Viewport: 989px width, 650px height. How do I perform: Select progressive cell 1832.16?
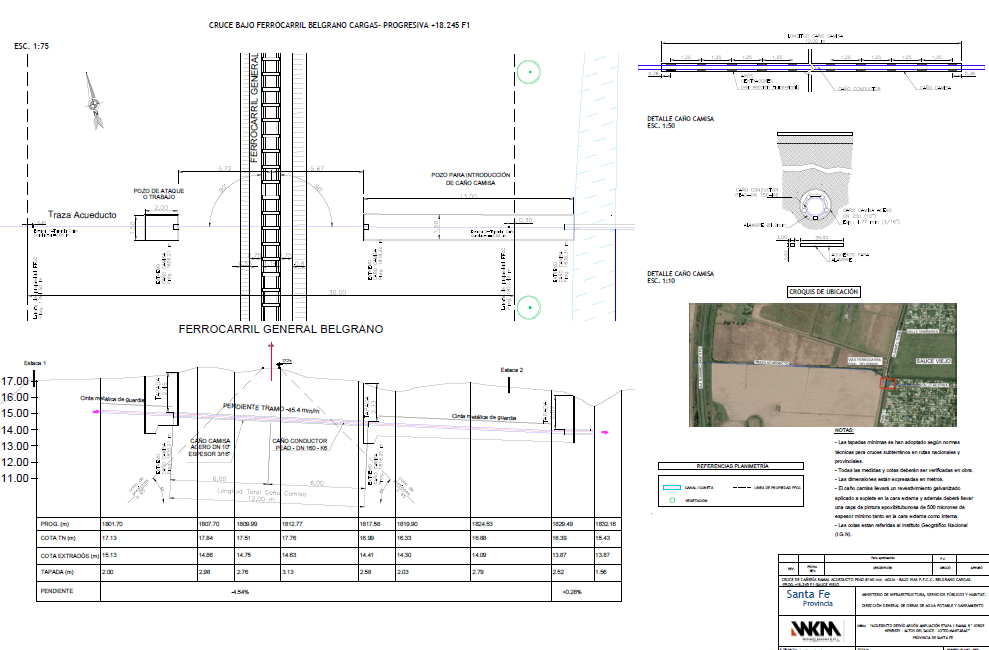tap(606, 524)
